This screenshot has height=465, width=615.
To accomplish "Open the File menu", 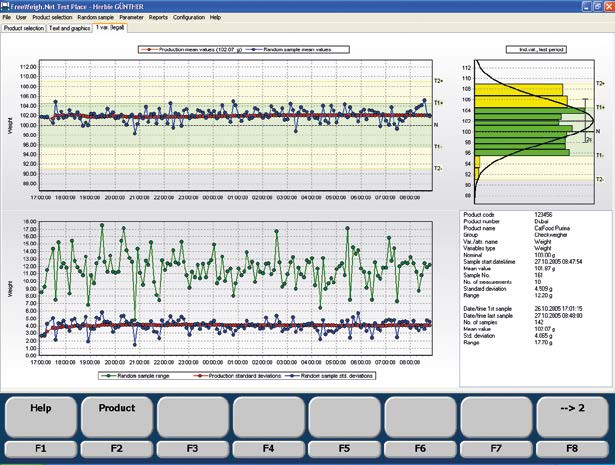I will [7, 17].
